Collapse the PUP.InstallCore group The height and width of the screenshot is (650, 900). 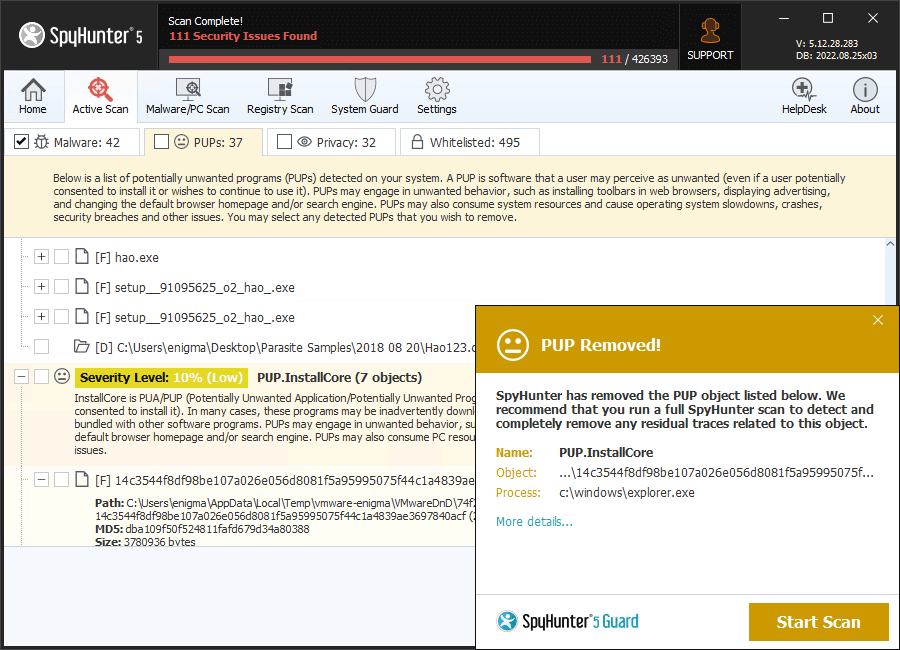[21, 377]
